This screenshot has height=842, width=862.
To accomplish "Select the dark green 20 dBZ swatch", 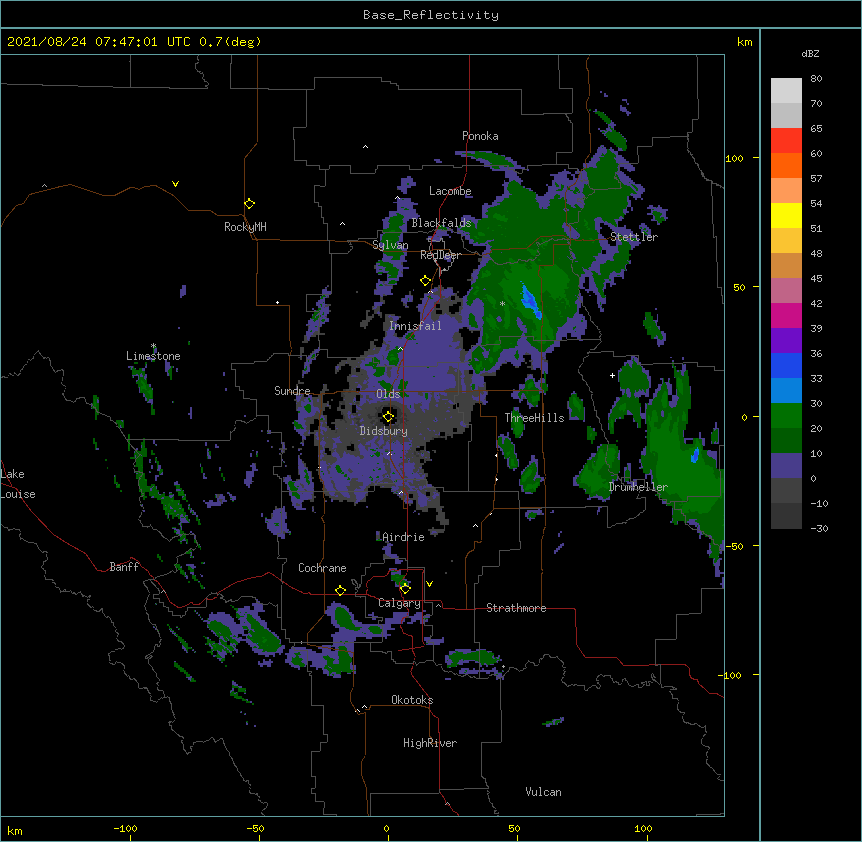I will (x=786, y=440).
